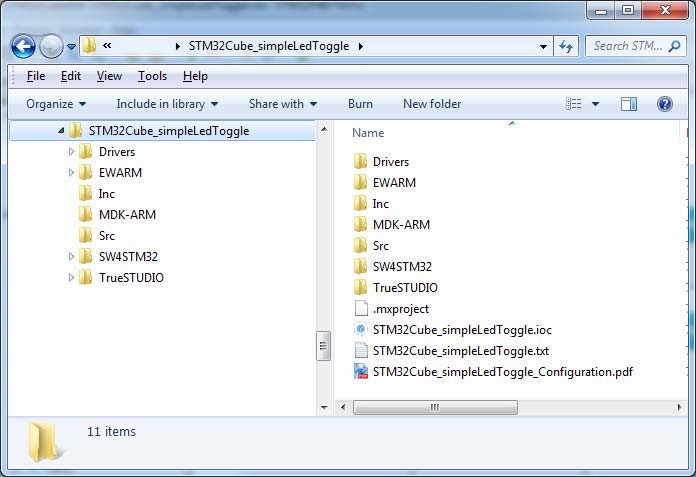Image resolution: width=696 pixels, height=477 pixels.
Task: Click the file list horizontal scroll thumb
Action: (435, 407)
